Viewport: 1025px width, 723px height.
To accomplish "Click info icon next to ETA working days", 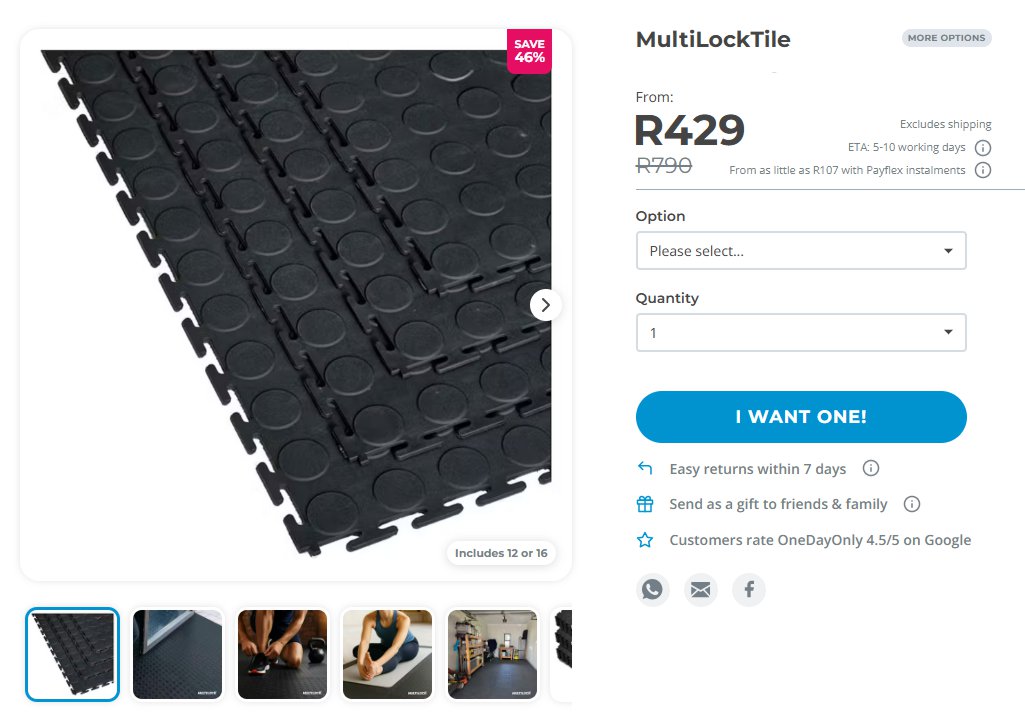I will click(x=983, y=148).
